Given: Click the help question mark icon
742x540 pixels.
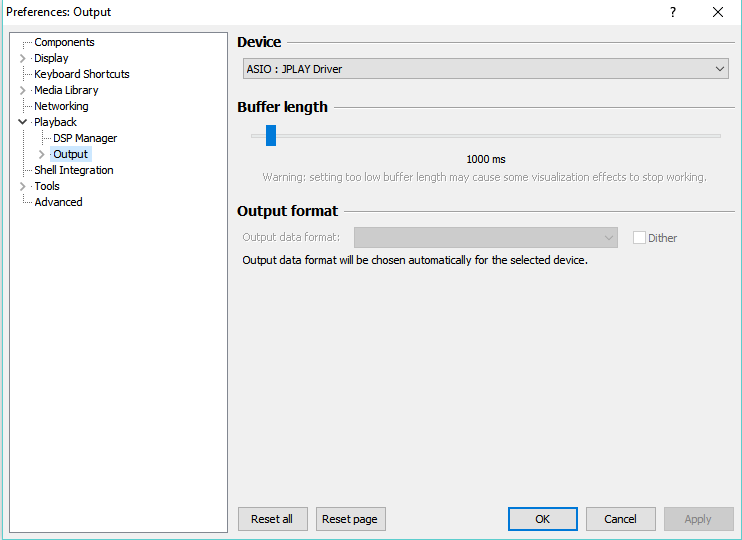Looking at the screenshot, I should [x=673, y=12].
